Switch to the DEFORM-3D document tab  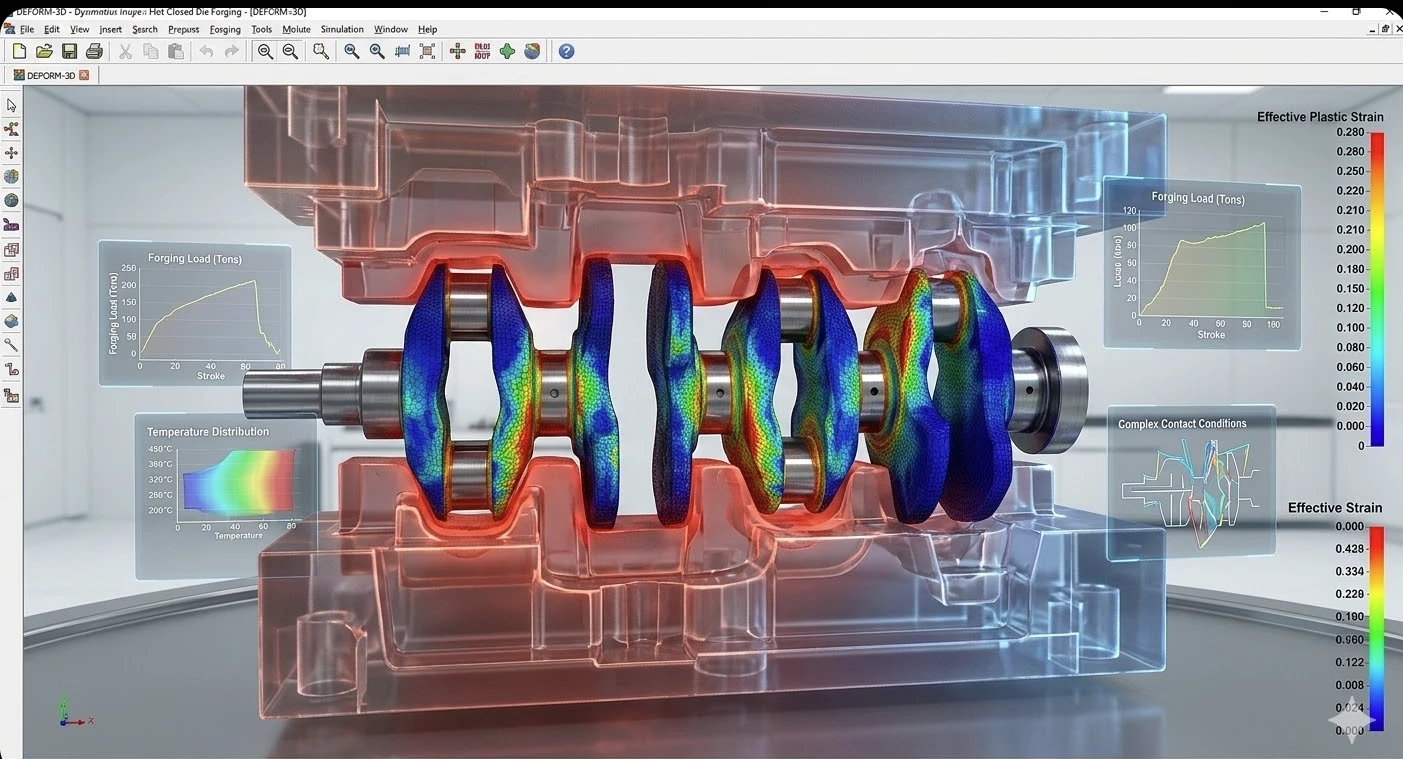pyautogui.click(x=45, y=75)
